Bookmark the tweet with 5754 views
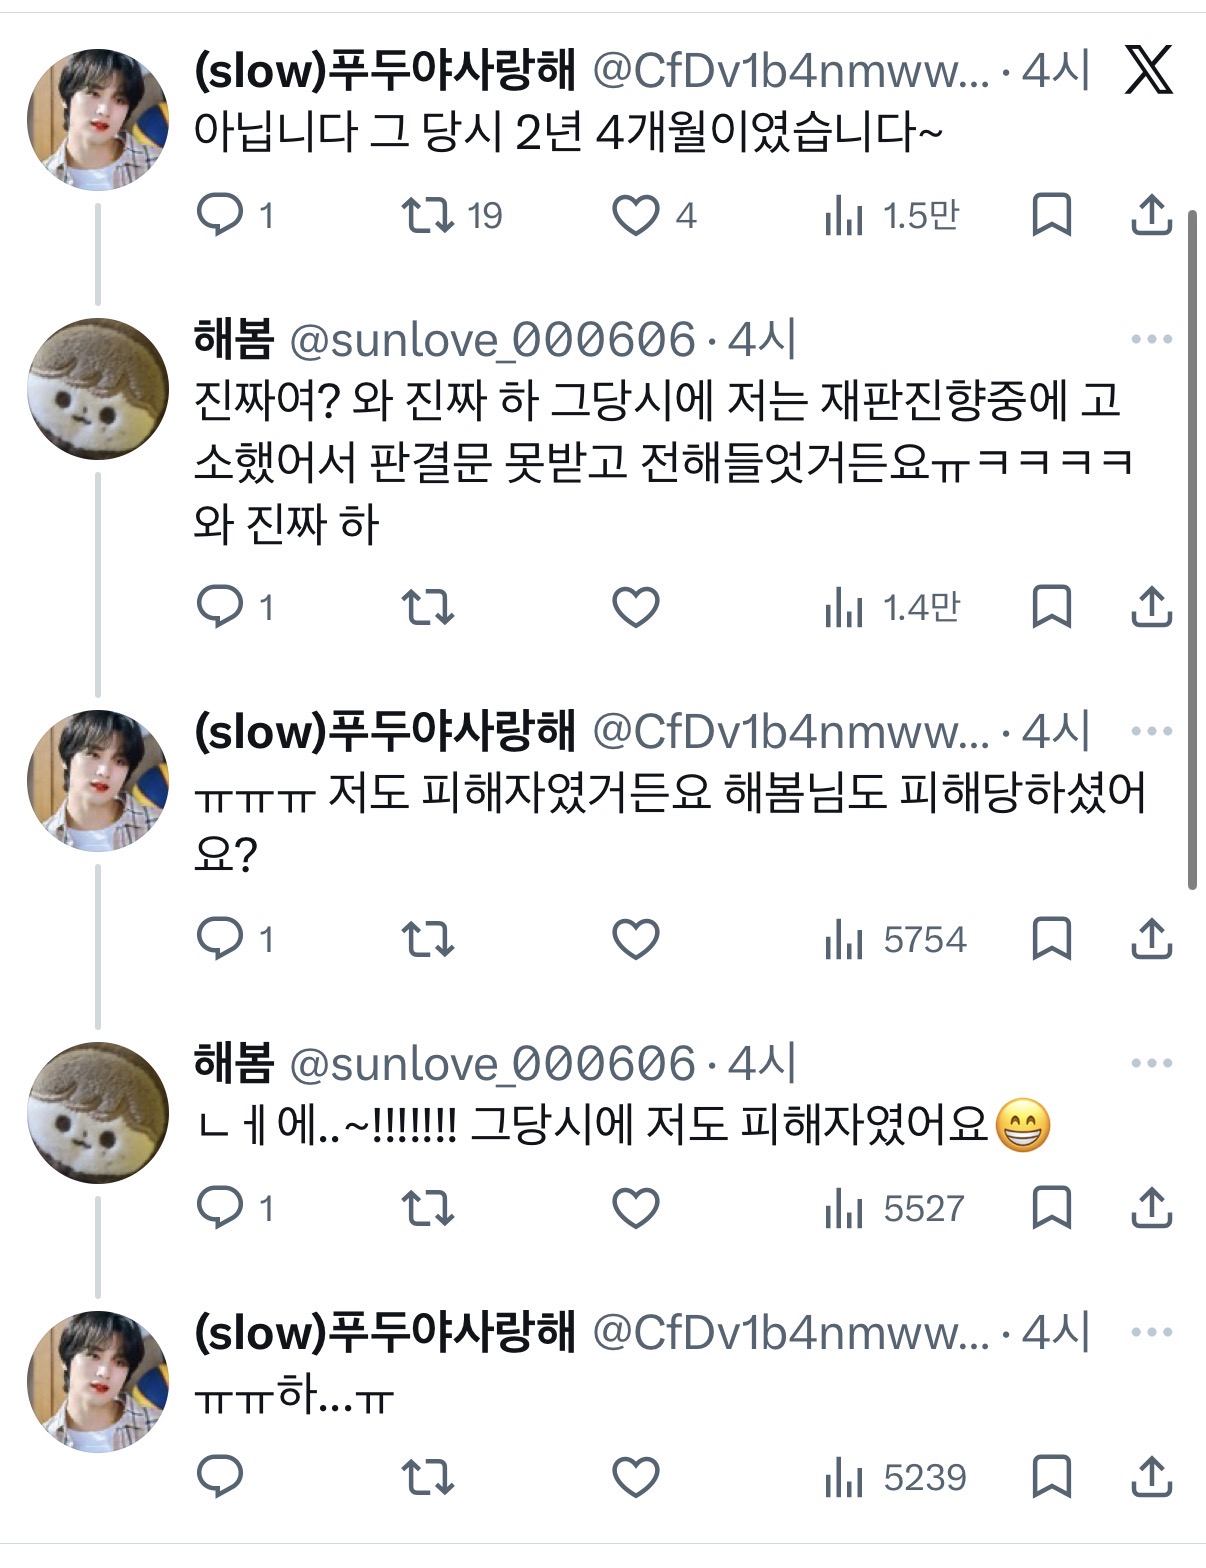Viewport: 1206px width, 1568px height. [x=1051, y=939]
